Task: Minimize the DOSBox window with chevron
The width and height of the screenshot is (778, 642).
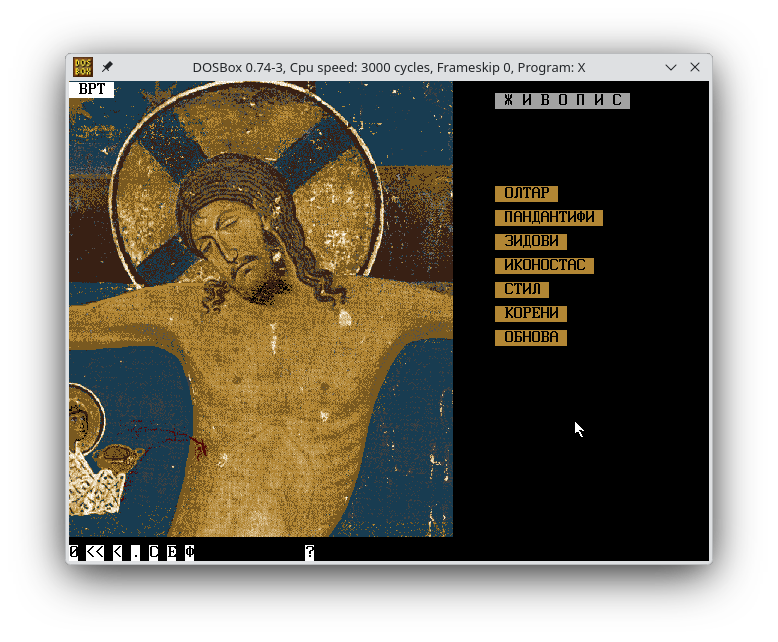Action: (x=671, y=67)
